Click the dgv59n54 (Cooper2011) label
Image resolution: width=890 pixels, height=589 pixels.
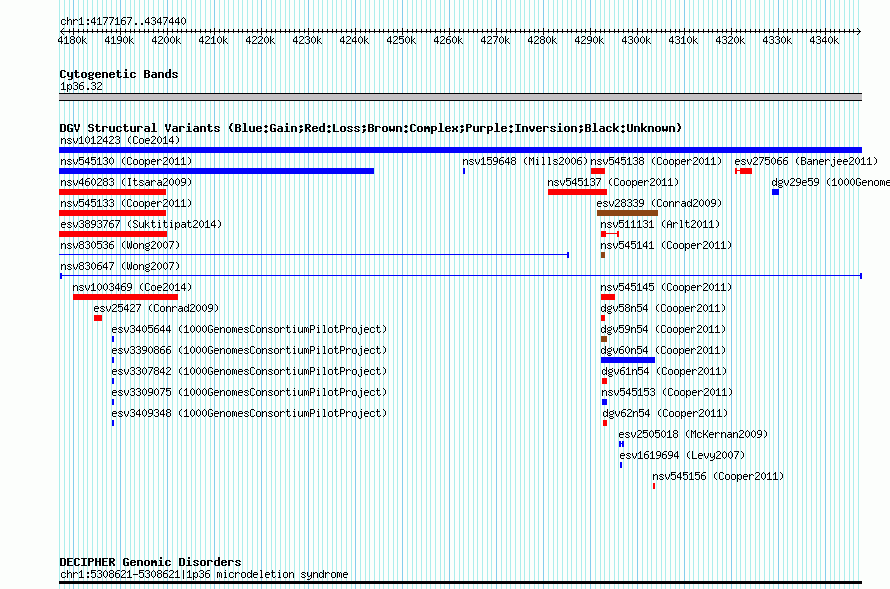(663, 329)
